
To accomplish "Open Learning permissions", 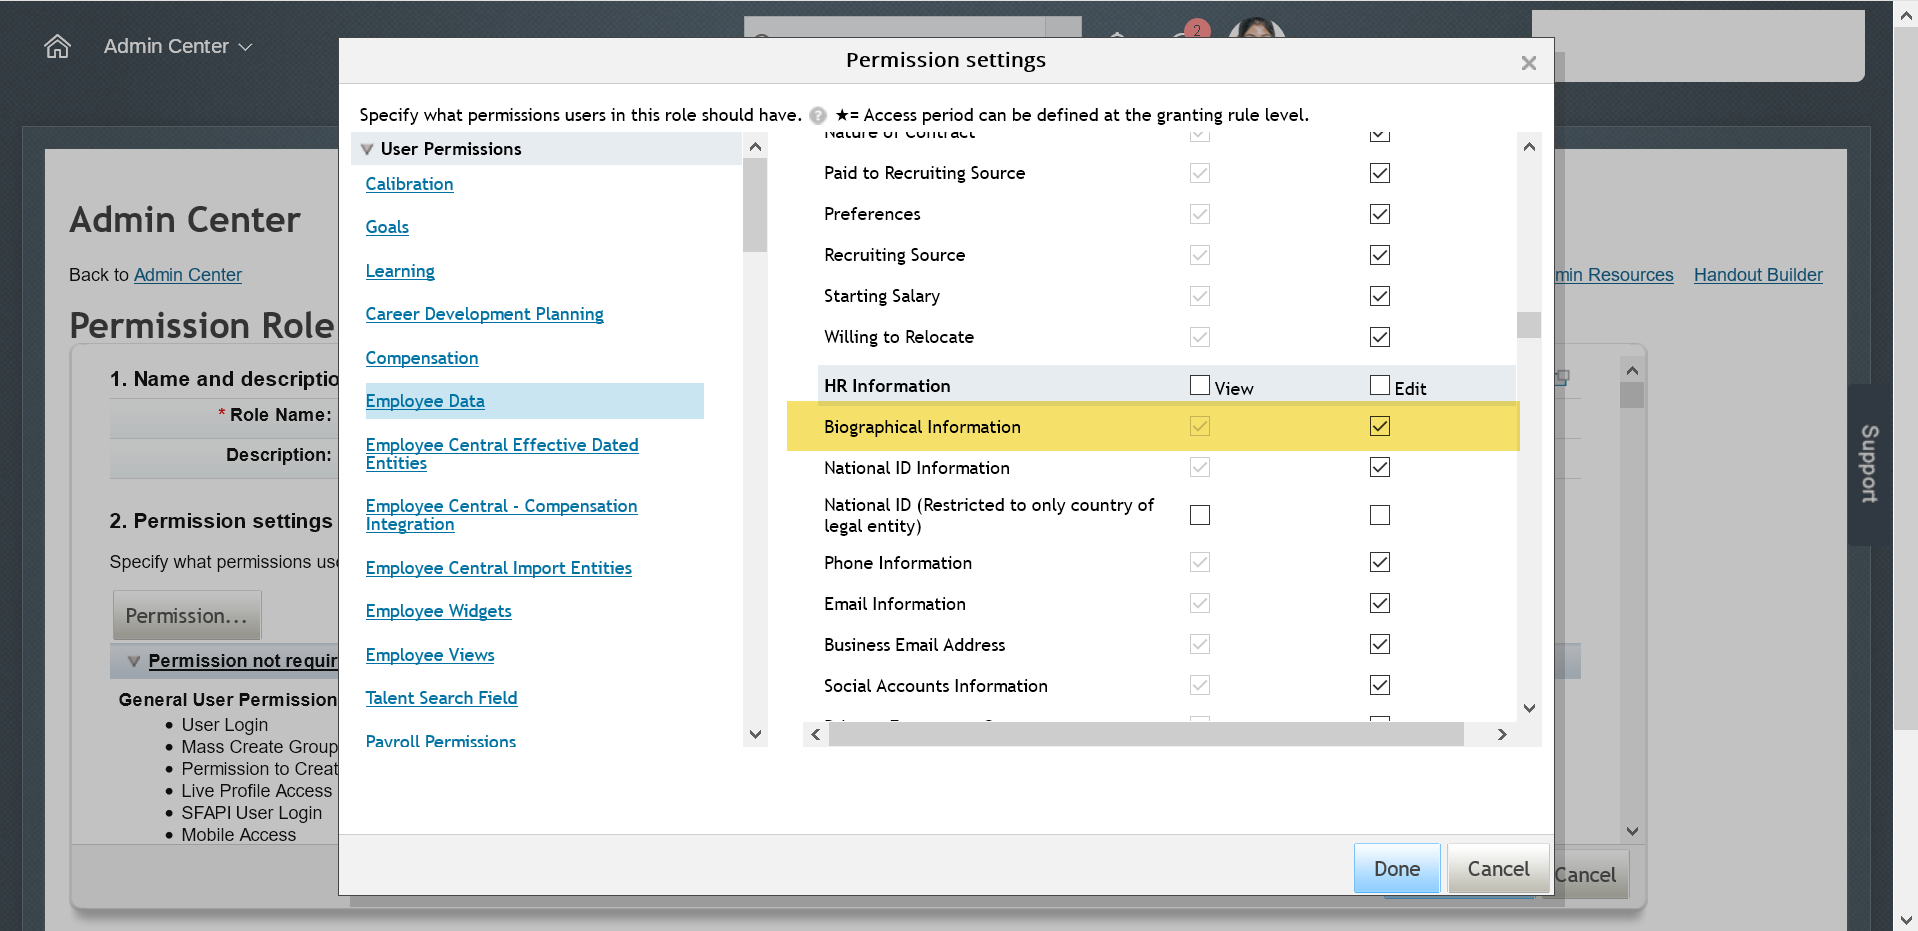I will click(400, 271).
